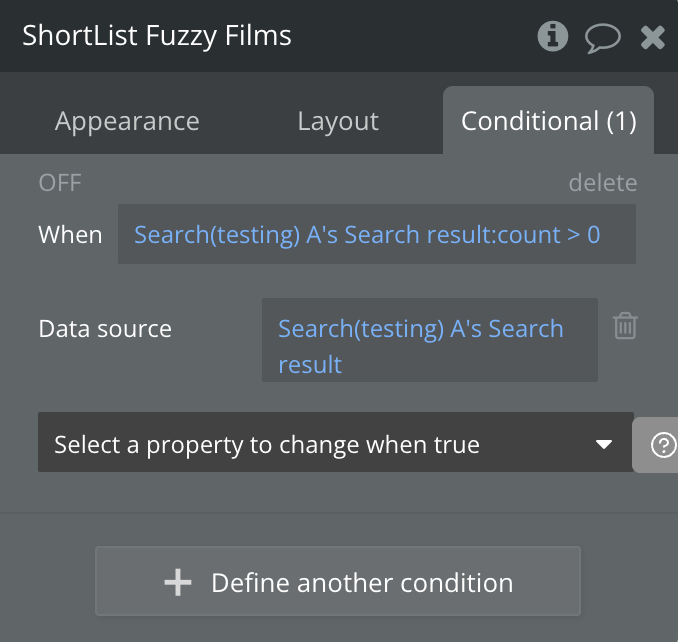Edit the When condition expression
Screen dimensions: 678x642
tap(366, 235)
